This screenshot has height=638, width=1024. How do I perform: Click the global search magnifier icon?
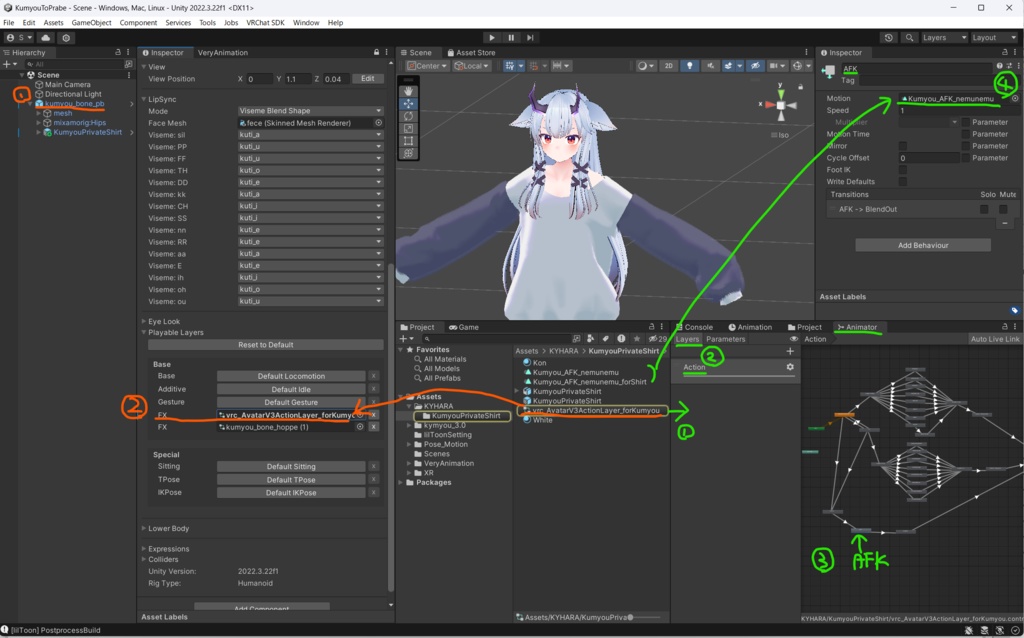pos(909,38)
